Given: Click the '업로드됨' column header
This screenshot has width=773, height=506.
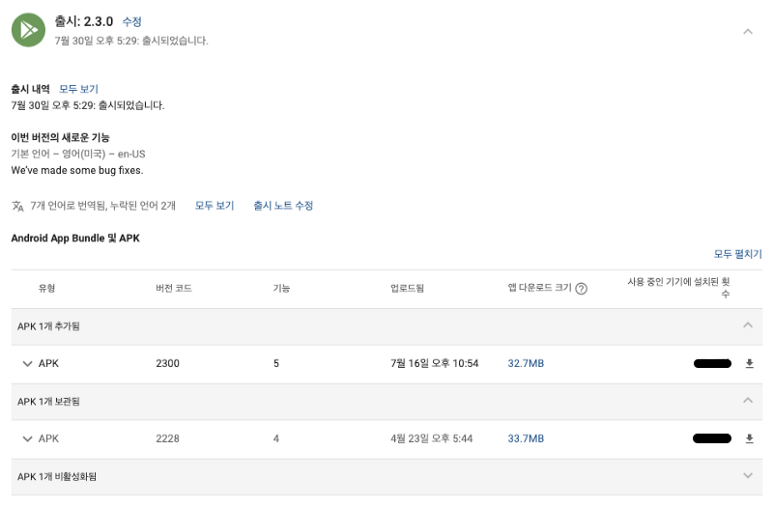Looking at the screenshot, I should point(407,288).
